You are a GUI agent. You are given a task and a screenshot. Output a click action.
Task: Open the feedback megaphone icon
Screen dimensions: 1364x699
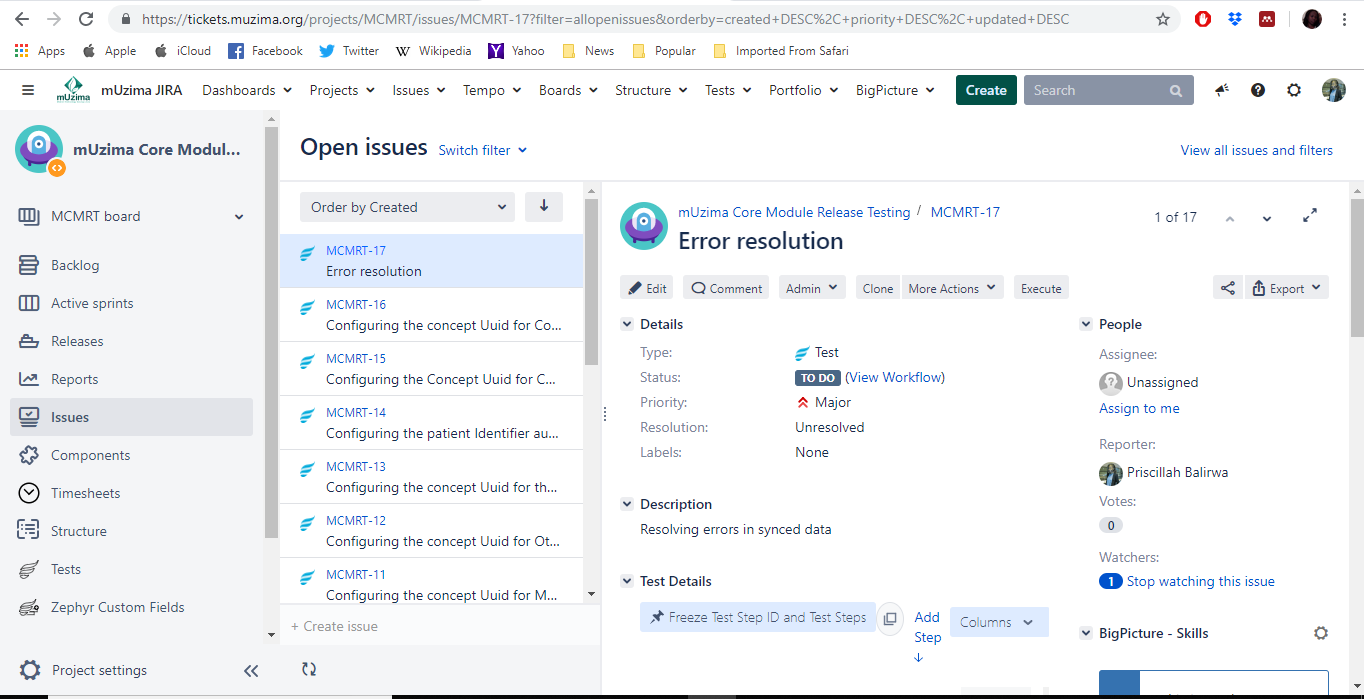point(1222,90)
